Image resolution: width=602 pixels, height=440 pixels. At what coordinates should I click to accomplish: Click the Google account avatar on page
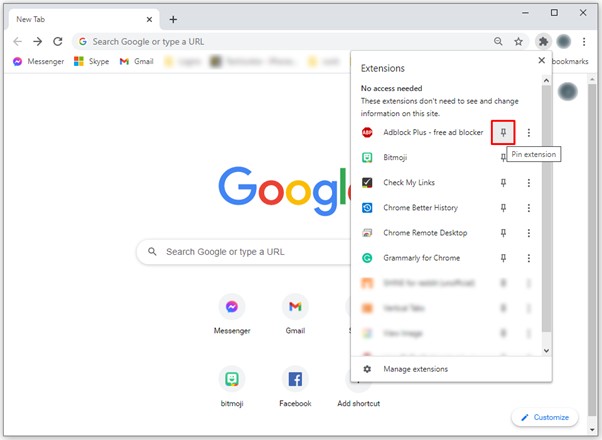(567, 91)
